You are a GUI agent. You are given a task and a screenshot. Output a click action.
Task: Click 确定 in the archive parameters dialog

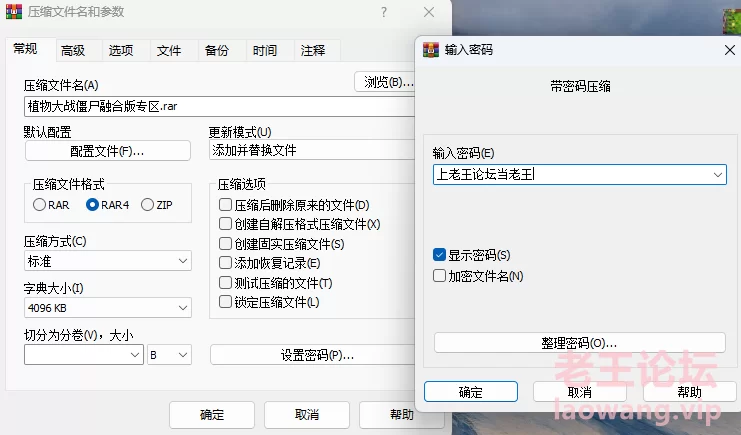212,415
